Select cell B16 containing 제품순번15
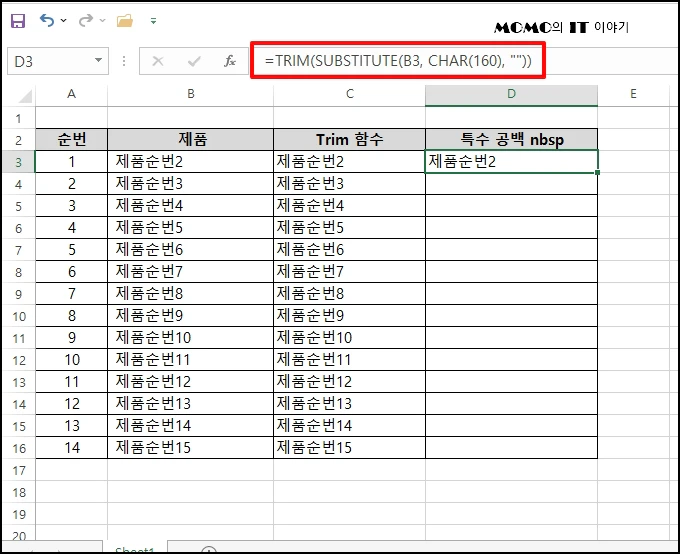The image size is (680, 554). pyautogui.click(x=190, y=448)
